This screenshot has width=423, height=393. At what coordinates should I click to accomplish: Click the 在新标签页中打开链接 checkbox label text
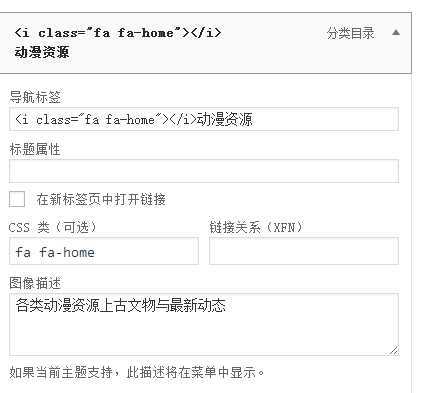pos(101,199)
